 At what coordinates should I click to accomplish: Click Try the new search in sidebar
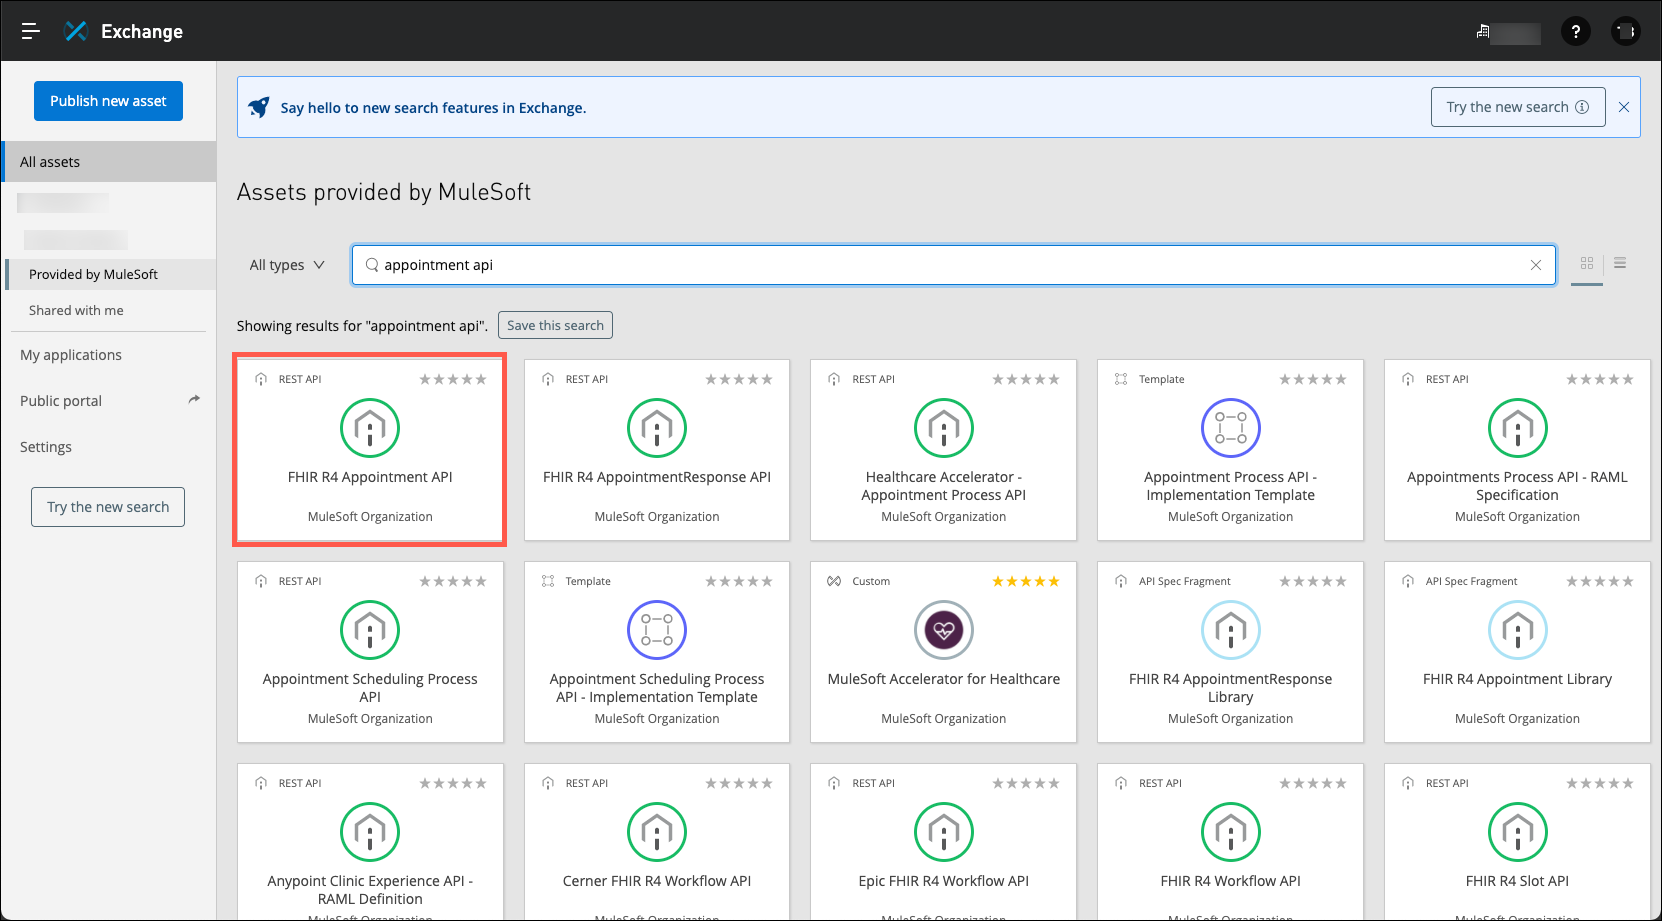pyautogui.click(x=108, y=507)
